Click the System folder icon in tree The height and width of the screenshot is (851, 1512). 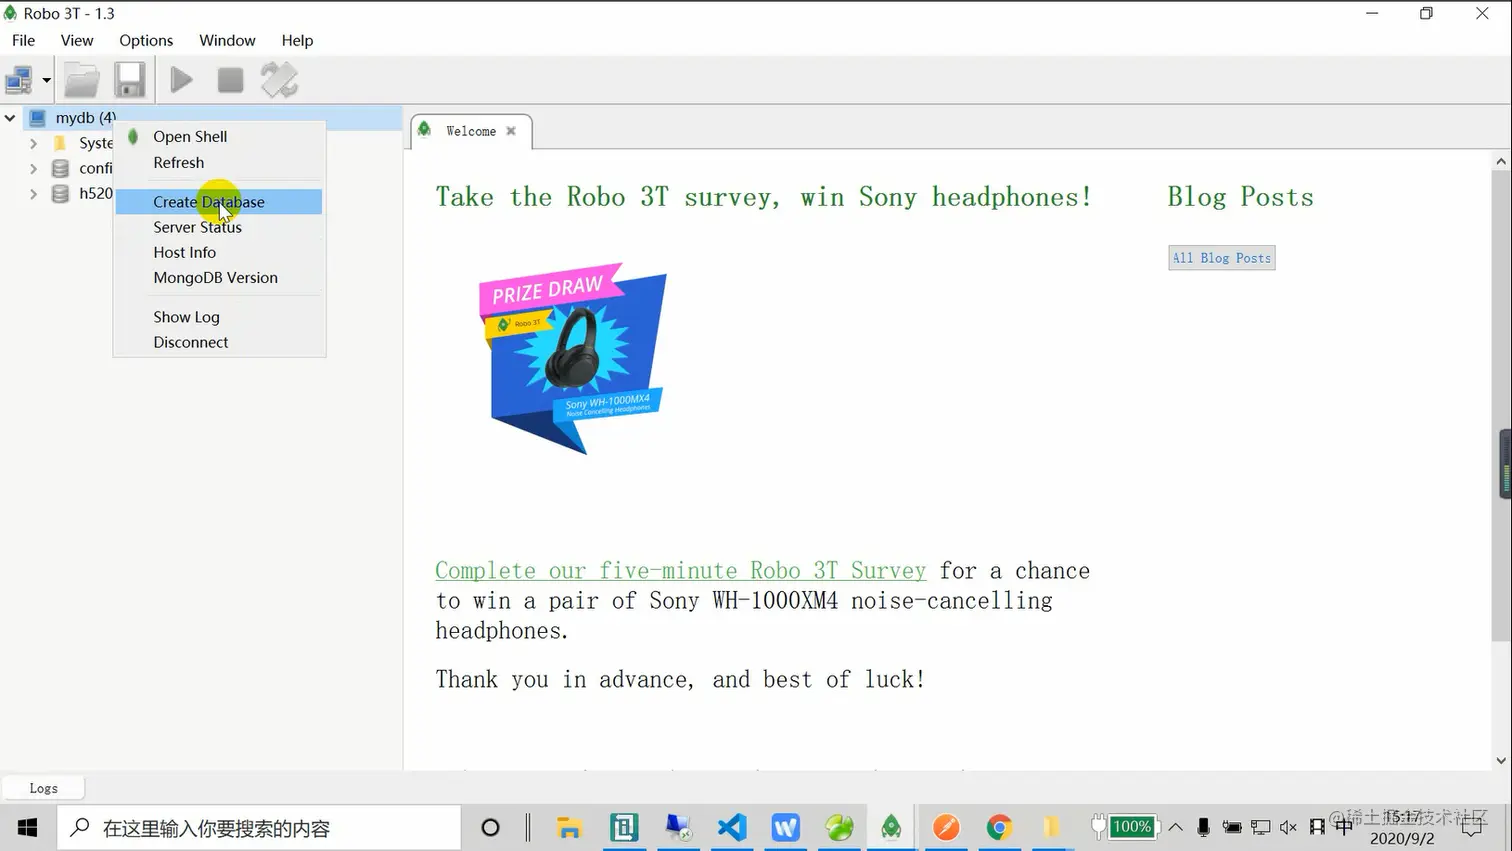tap(60, 143)
